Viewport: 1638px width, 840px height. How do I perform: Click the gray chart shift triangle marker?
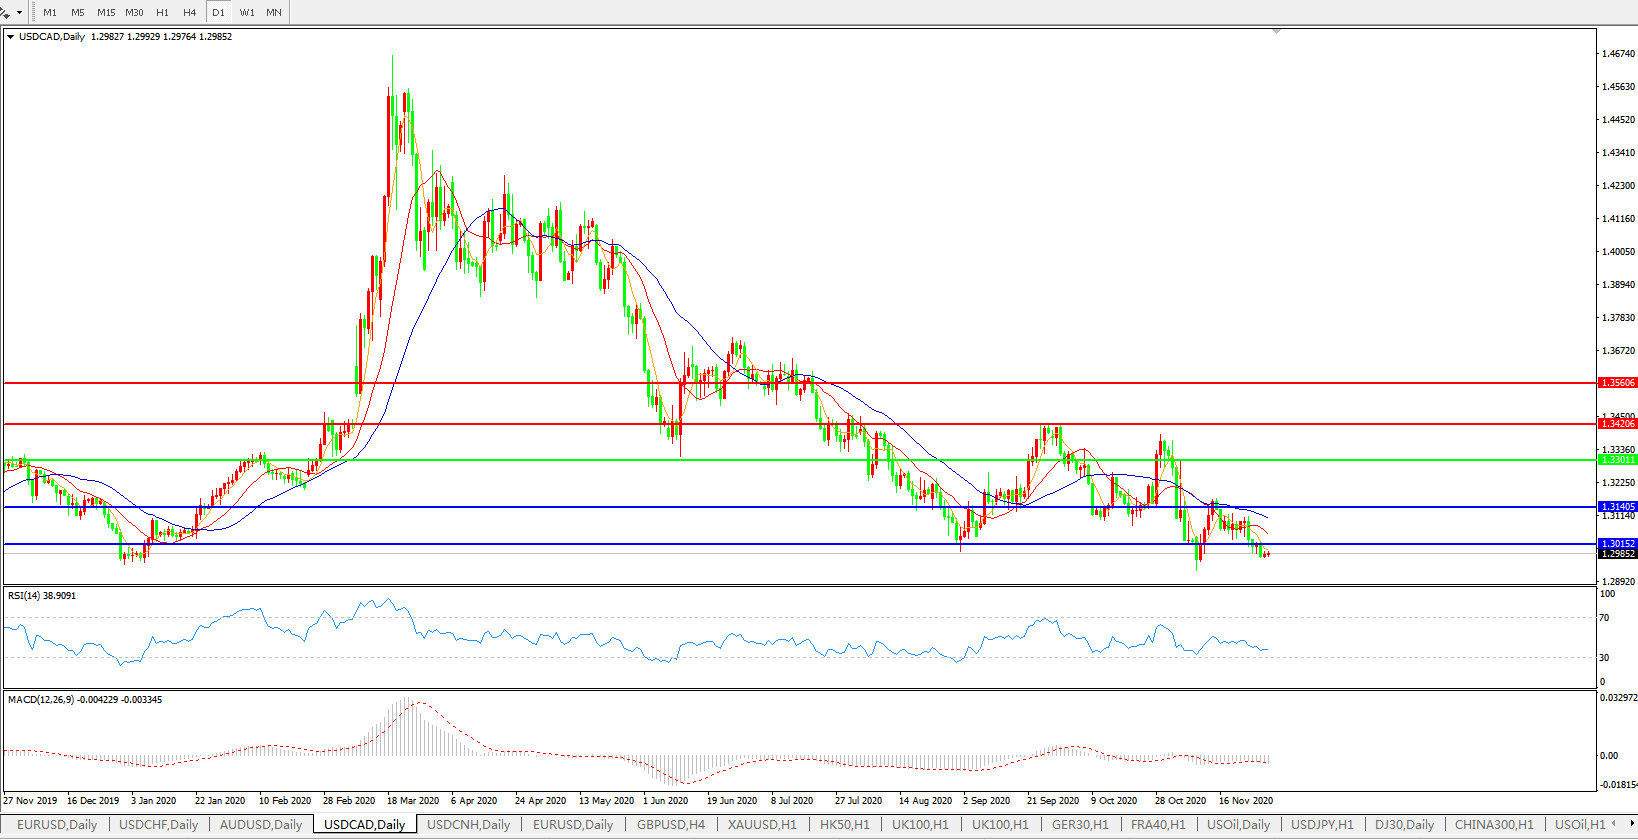[x=1276, y=32]
